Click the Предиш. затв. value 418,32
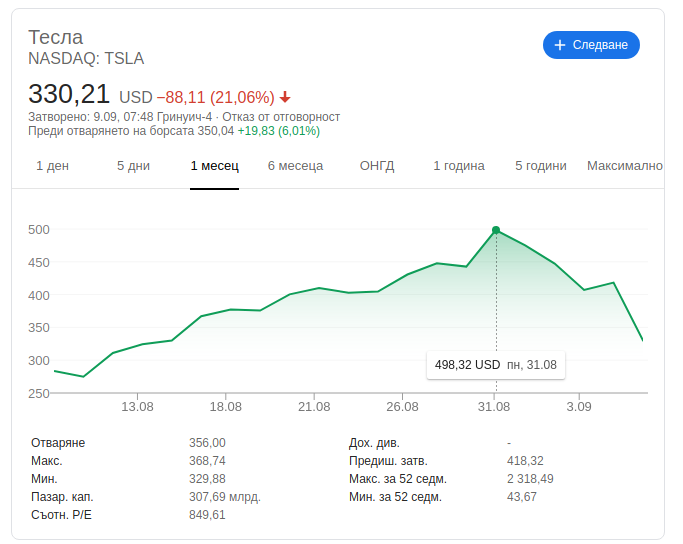Image resolution: width=683 pixels, height=544 pixels. tap(525, 461)
